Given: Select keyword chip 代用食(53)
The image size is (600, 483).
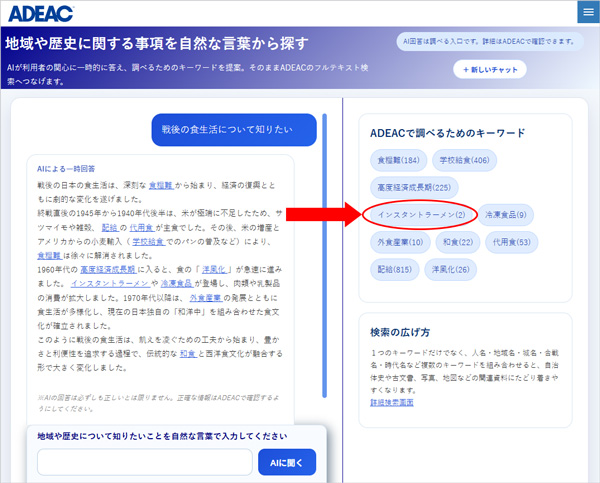Looking at the screenshot, I should (x=512, y=242).
